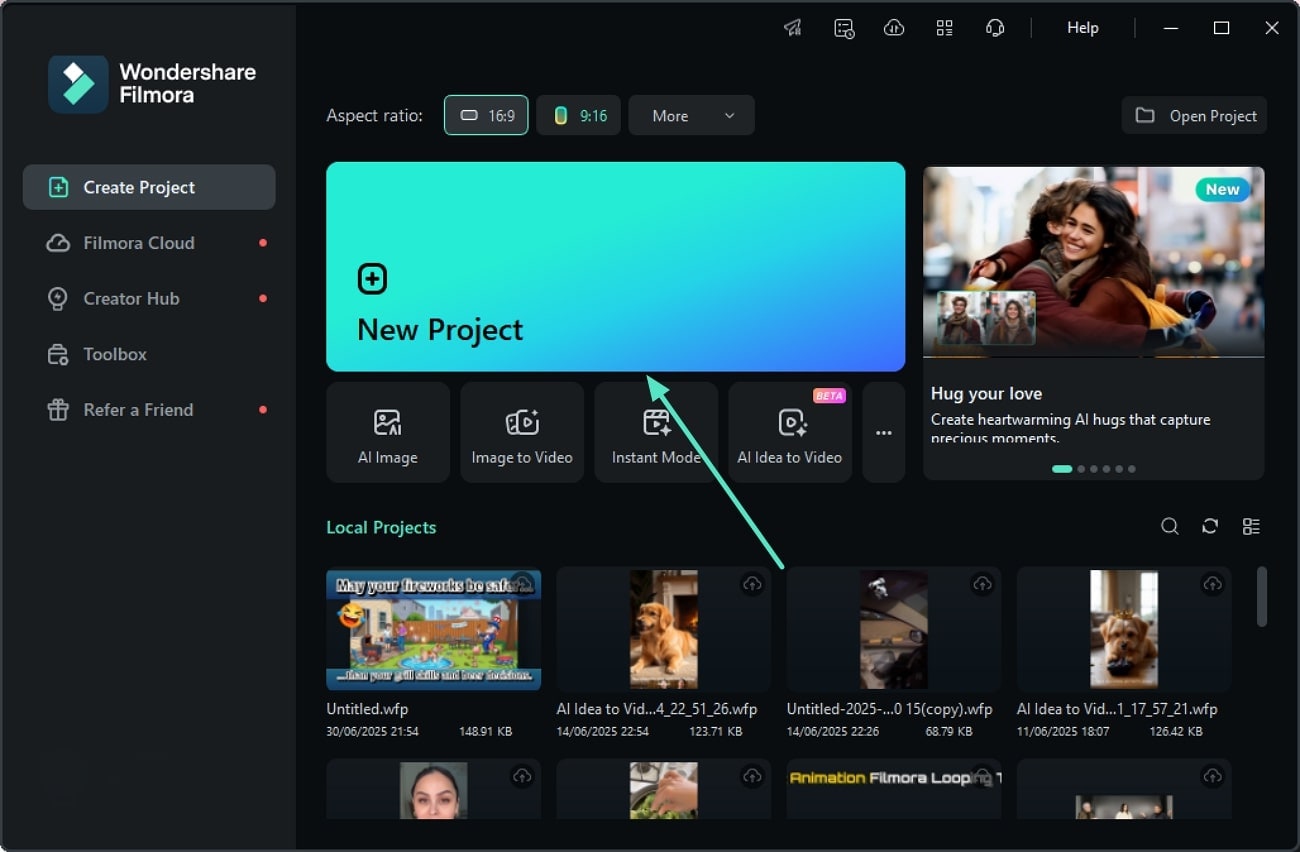
Task: Switch local projects to list view
Action: pyautogui.click(x=1251, y=526)
